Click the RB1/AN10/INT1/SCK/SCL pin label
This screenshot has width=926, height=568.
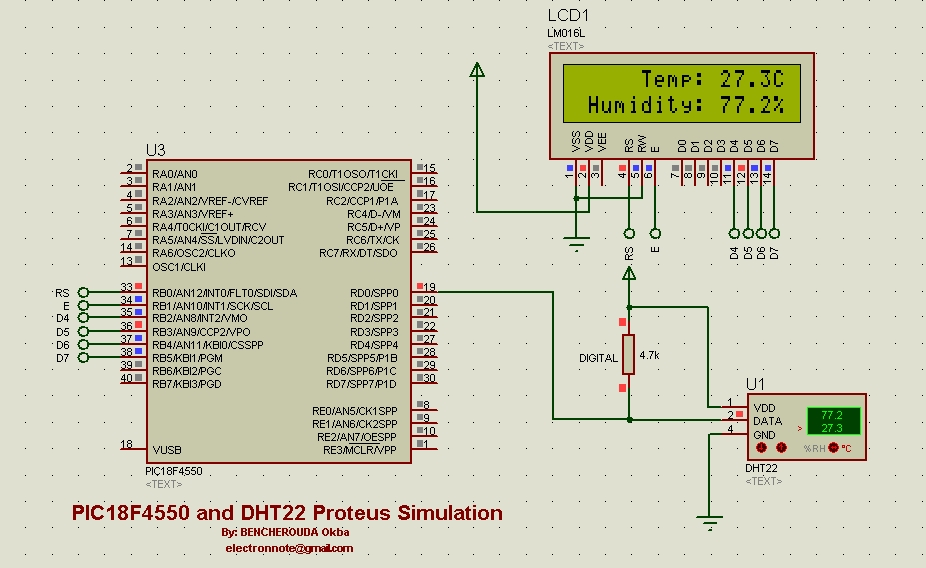[x=213, y=306]
